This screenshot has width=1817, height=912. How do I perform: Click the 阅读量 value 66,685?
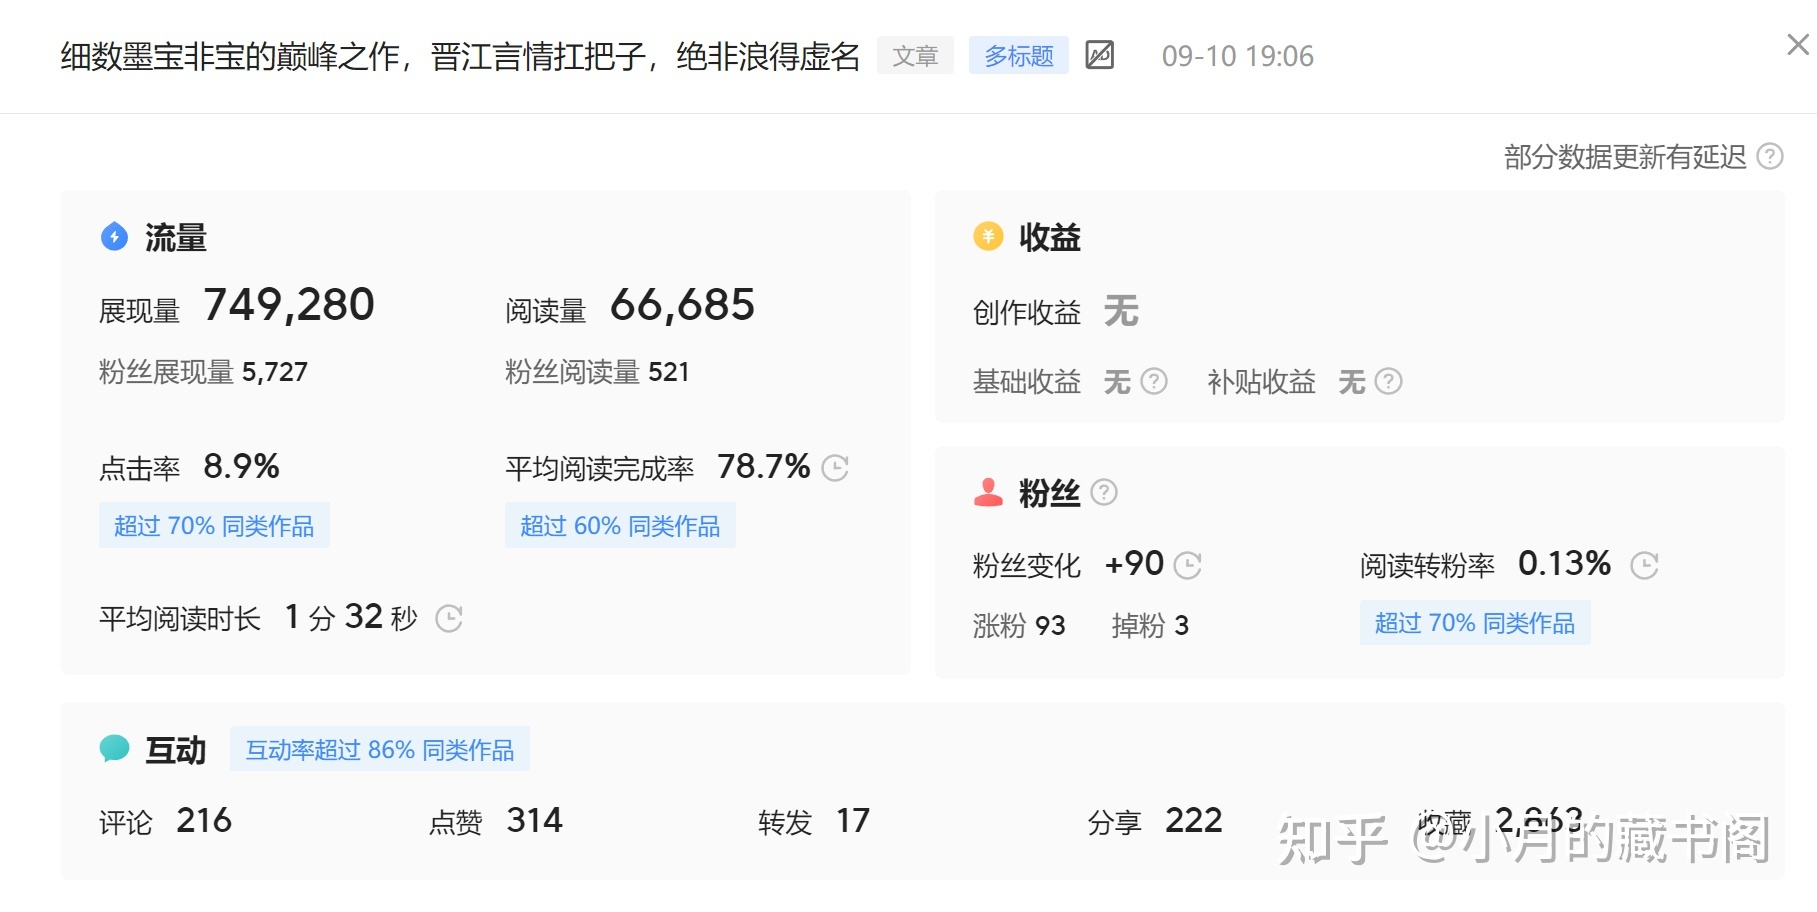coord(682,305)
